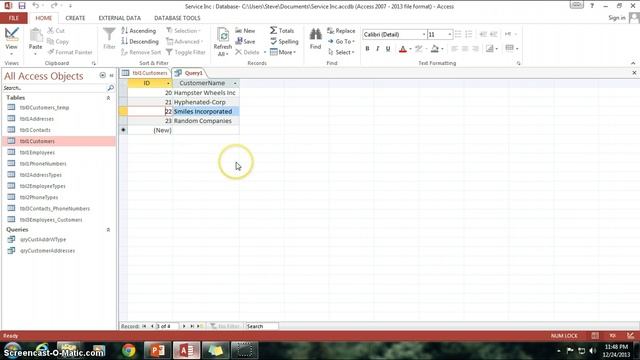The width and height of the screenshot is (640, 360).
Task: Click the Paste icon
Action: click(36, 36)
